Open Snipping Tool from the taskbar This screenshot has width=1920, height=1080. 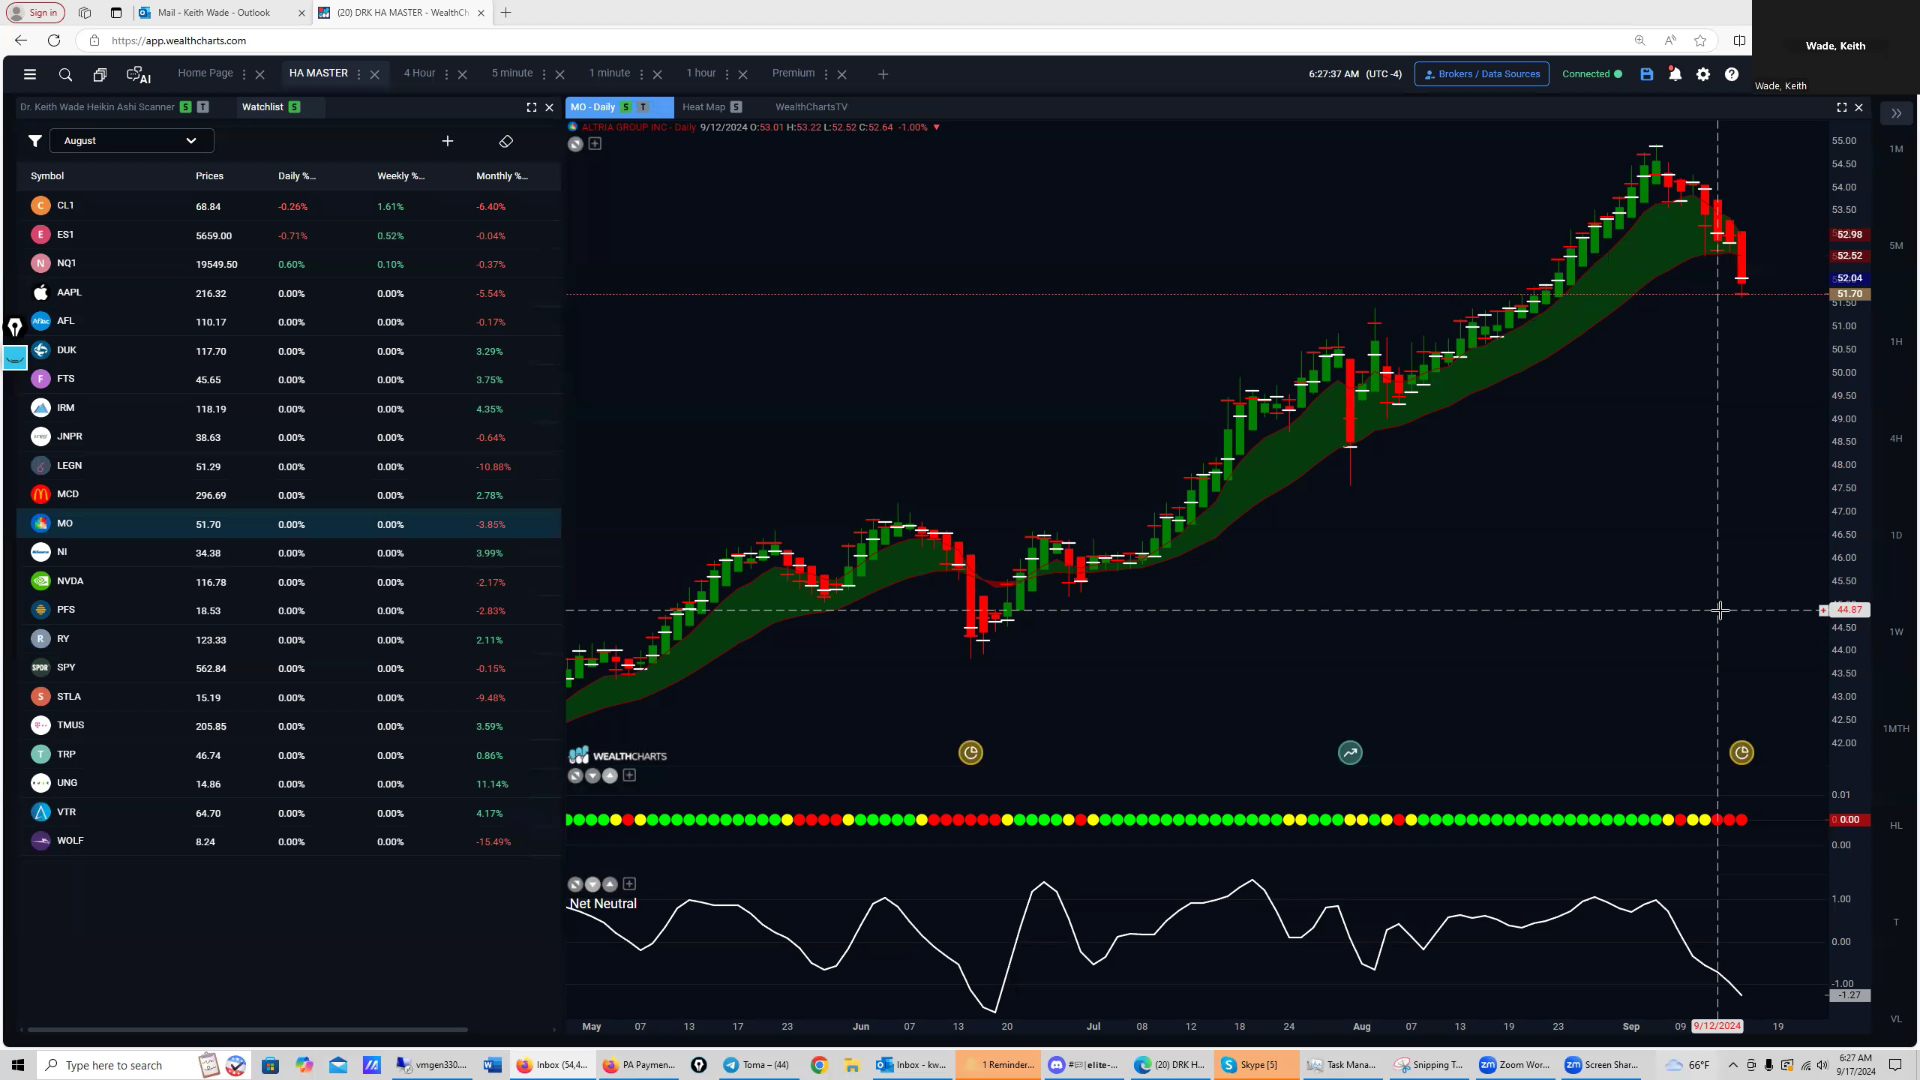1430,1065
